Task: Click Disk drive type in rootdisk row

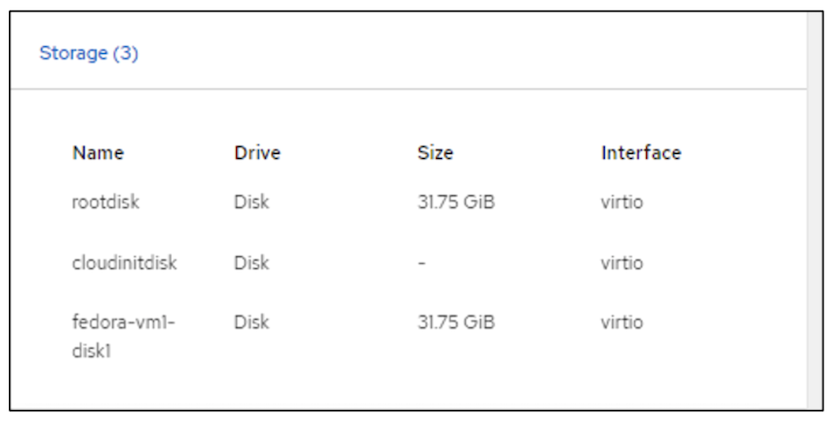Action: 252,202
